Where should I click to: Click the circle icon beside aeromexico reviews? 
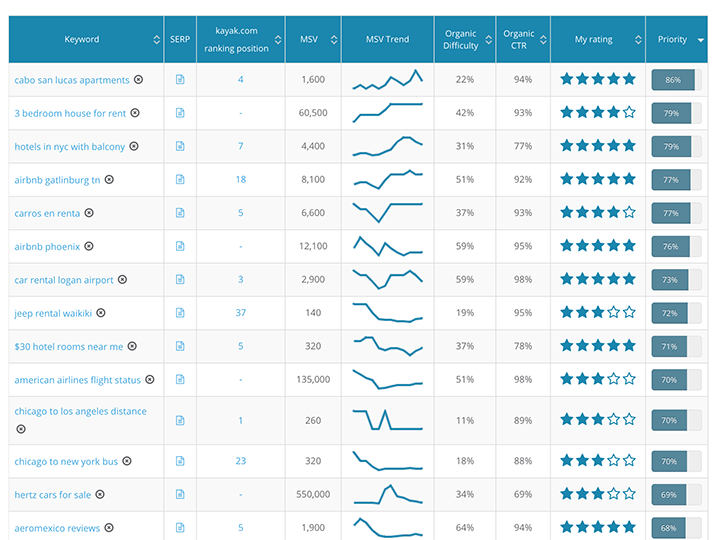(109, 528)
